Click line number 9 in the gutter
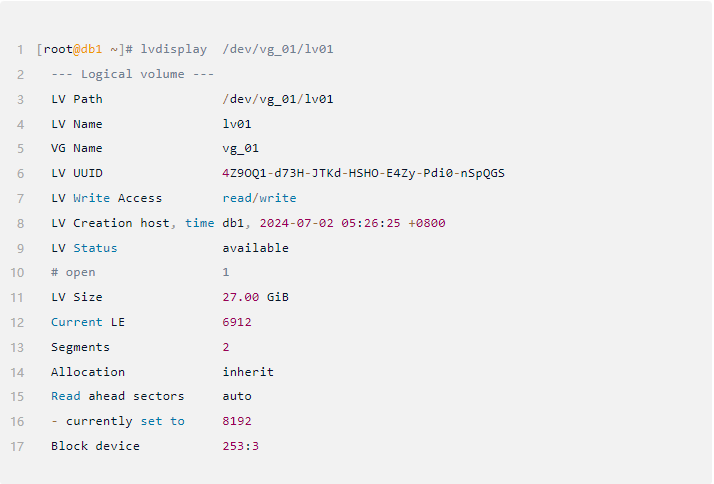Screen dimensions: 714x484 tap(20, 248)
